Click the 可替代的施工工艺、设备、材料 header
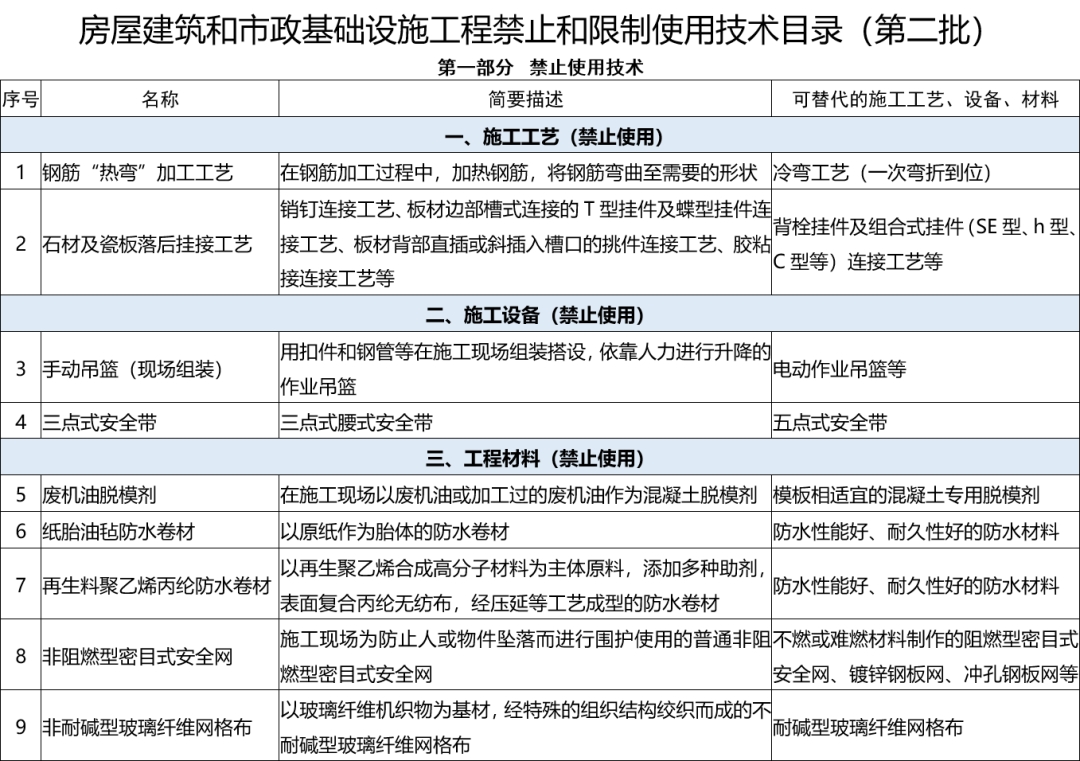The height and width of the screenshot is (761, 1080). pyautogui.click(x=925, y=99)
